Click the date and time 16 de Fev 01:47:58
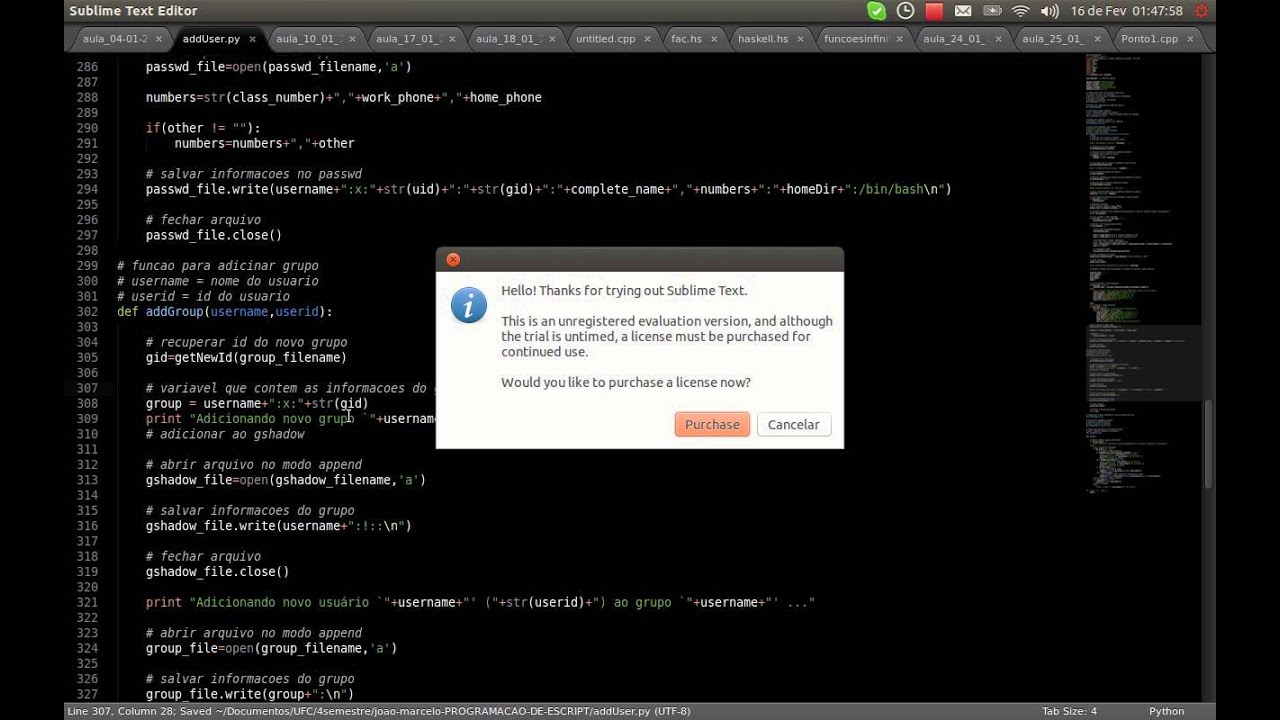Viewport: 1280px width, 720px height. coord(1126,11)
